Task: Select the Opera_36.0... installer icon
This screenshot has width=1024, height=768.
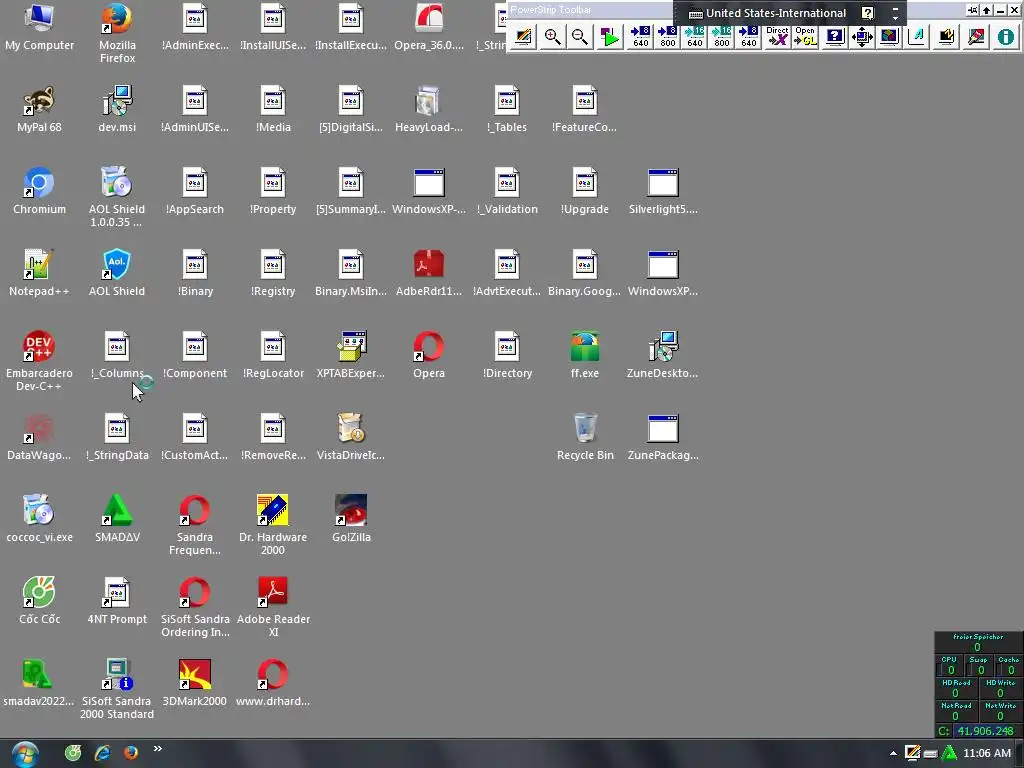Action: pyautogui.click(x=429, y=27)
